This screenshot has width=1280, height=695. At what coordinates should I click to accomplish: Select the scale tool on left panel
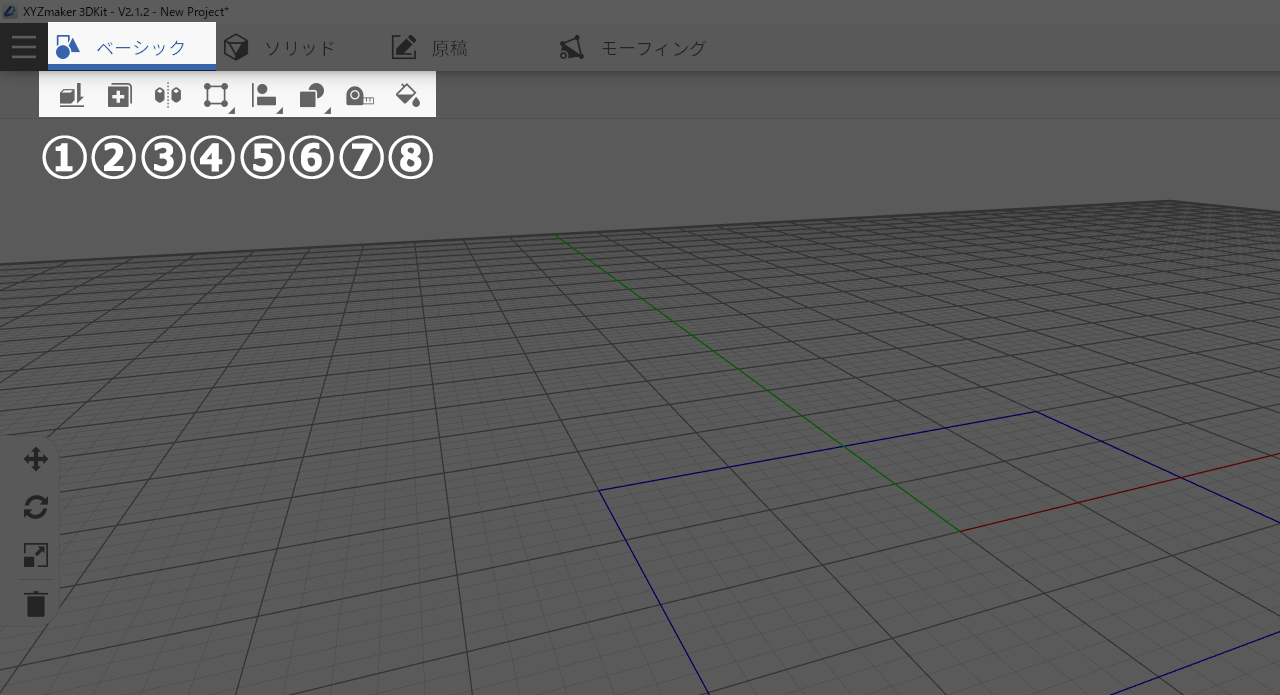pos(36,555)
